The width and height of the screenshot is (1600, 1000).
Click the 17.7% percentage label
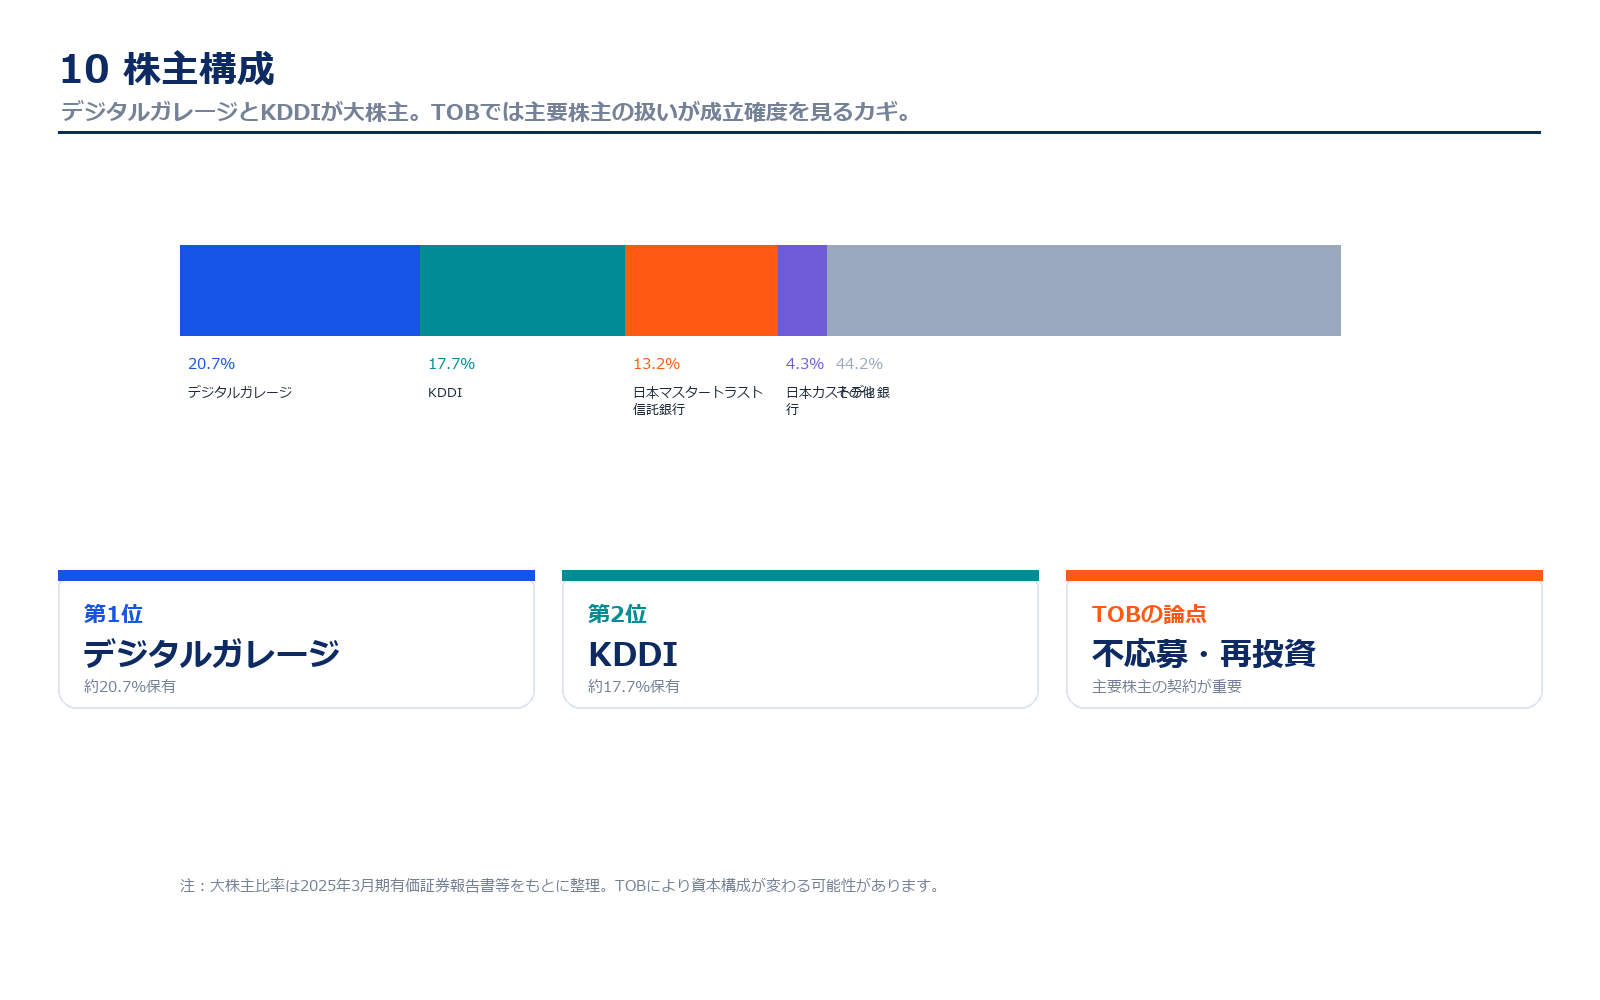[x=451, y=364]
